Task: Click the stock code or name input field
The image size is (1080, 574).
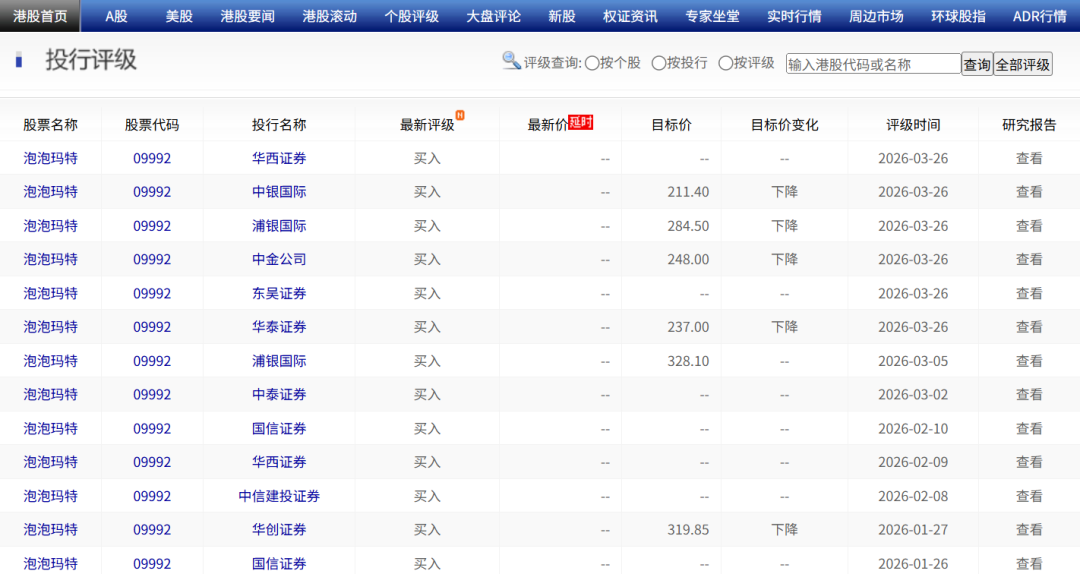Action: pos(873,64)
